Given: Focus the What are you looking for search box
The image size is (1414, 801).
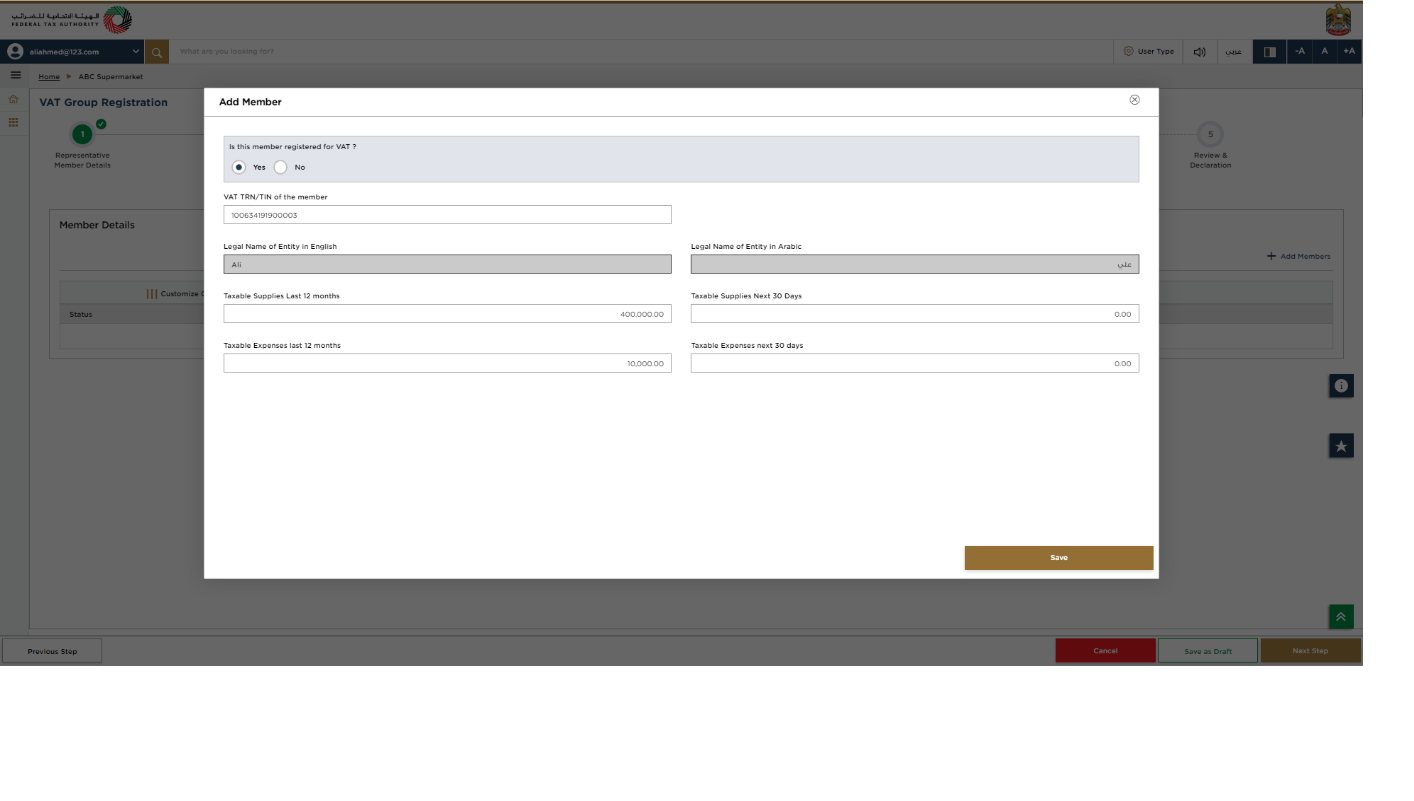Looking at the screenshot, I should 640,52.
